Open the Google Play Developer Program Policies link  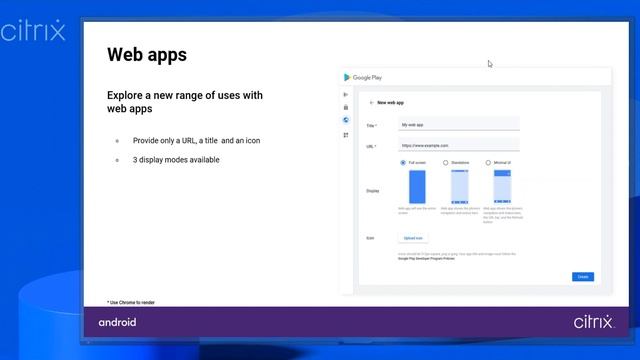coord(426,259)
